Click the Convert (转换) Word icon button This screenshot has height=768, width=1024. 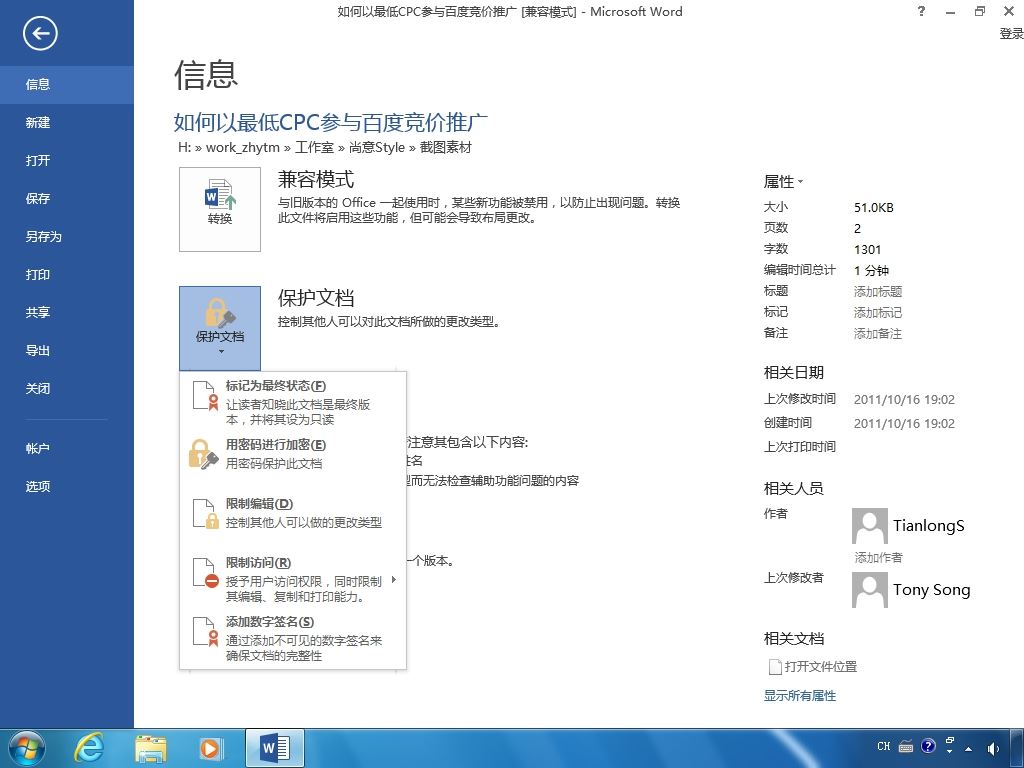220,209
